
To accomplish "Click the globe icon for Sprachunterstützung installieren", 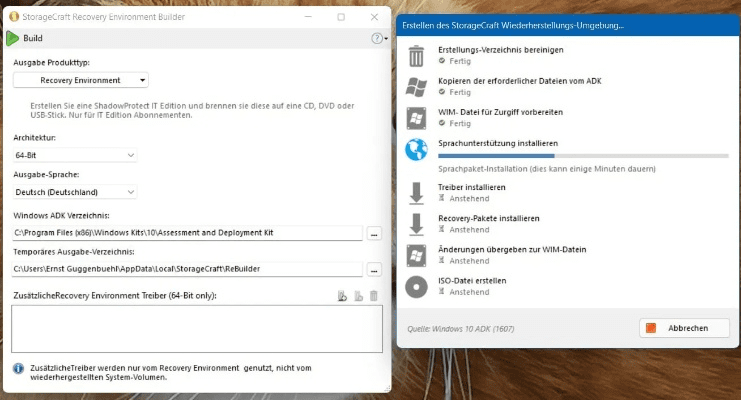I will pyautogui.click(x=416, y=149).
